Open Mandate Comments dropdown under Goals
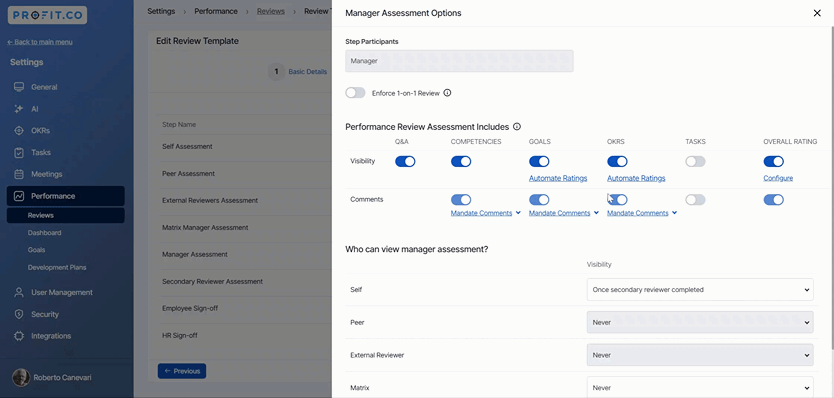This screenshot has width=834, height=398. (564, 213)
